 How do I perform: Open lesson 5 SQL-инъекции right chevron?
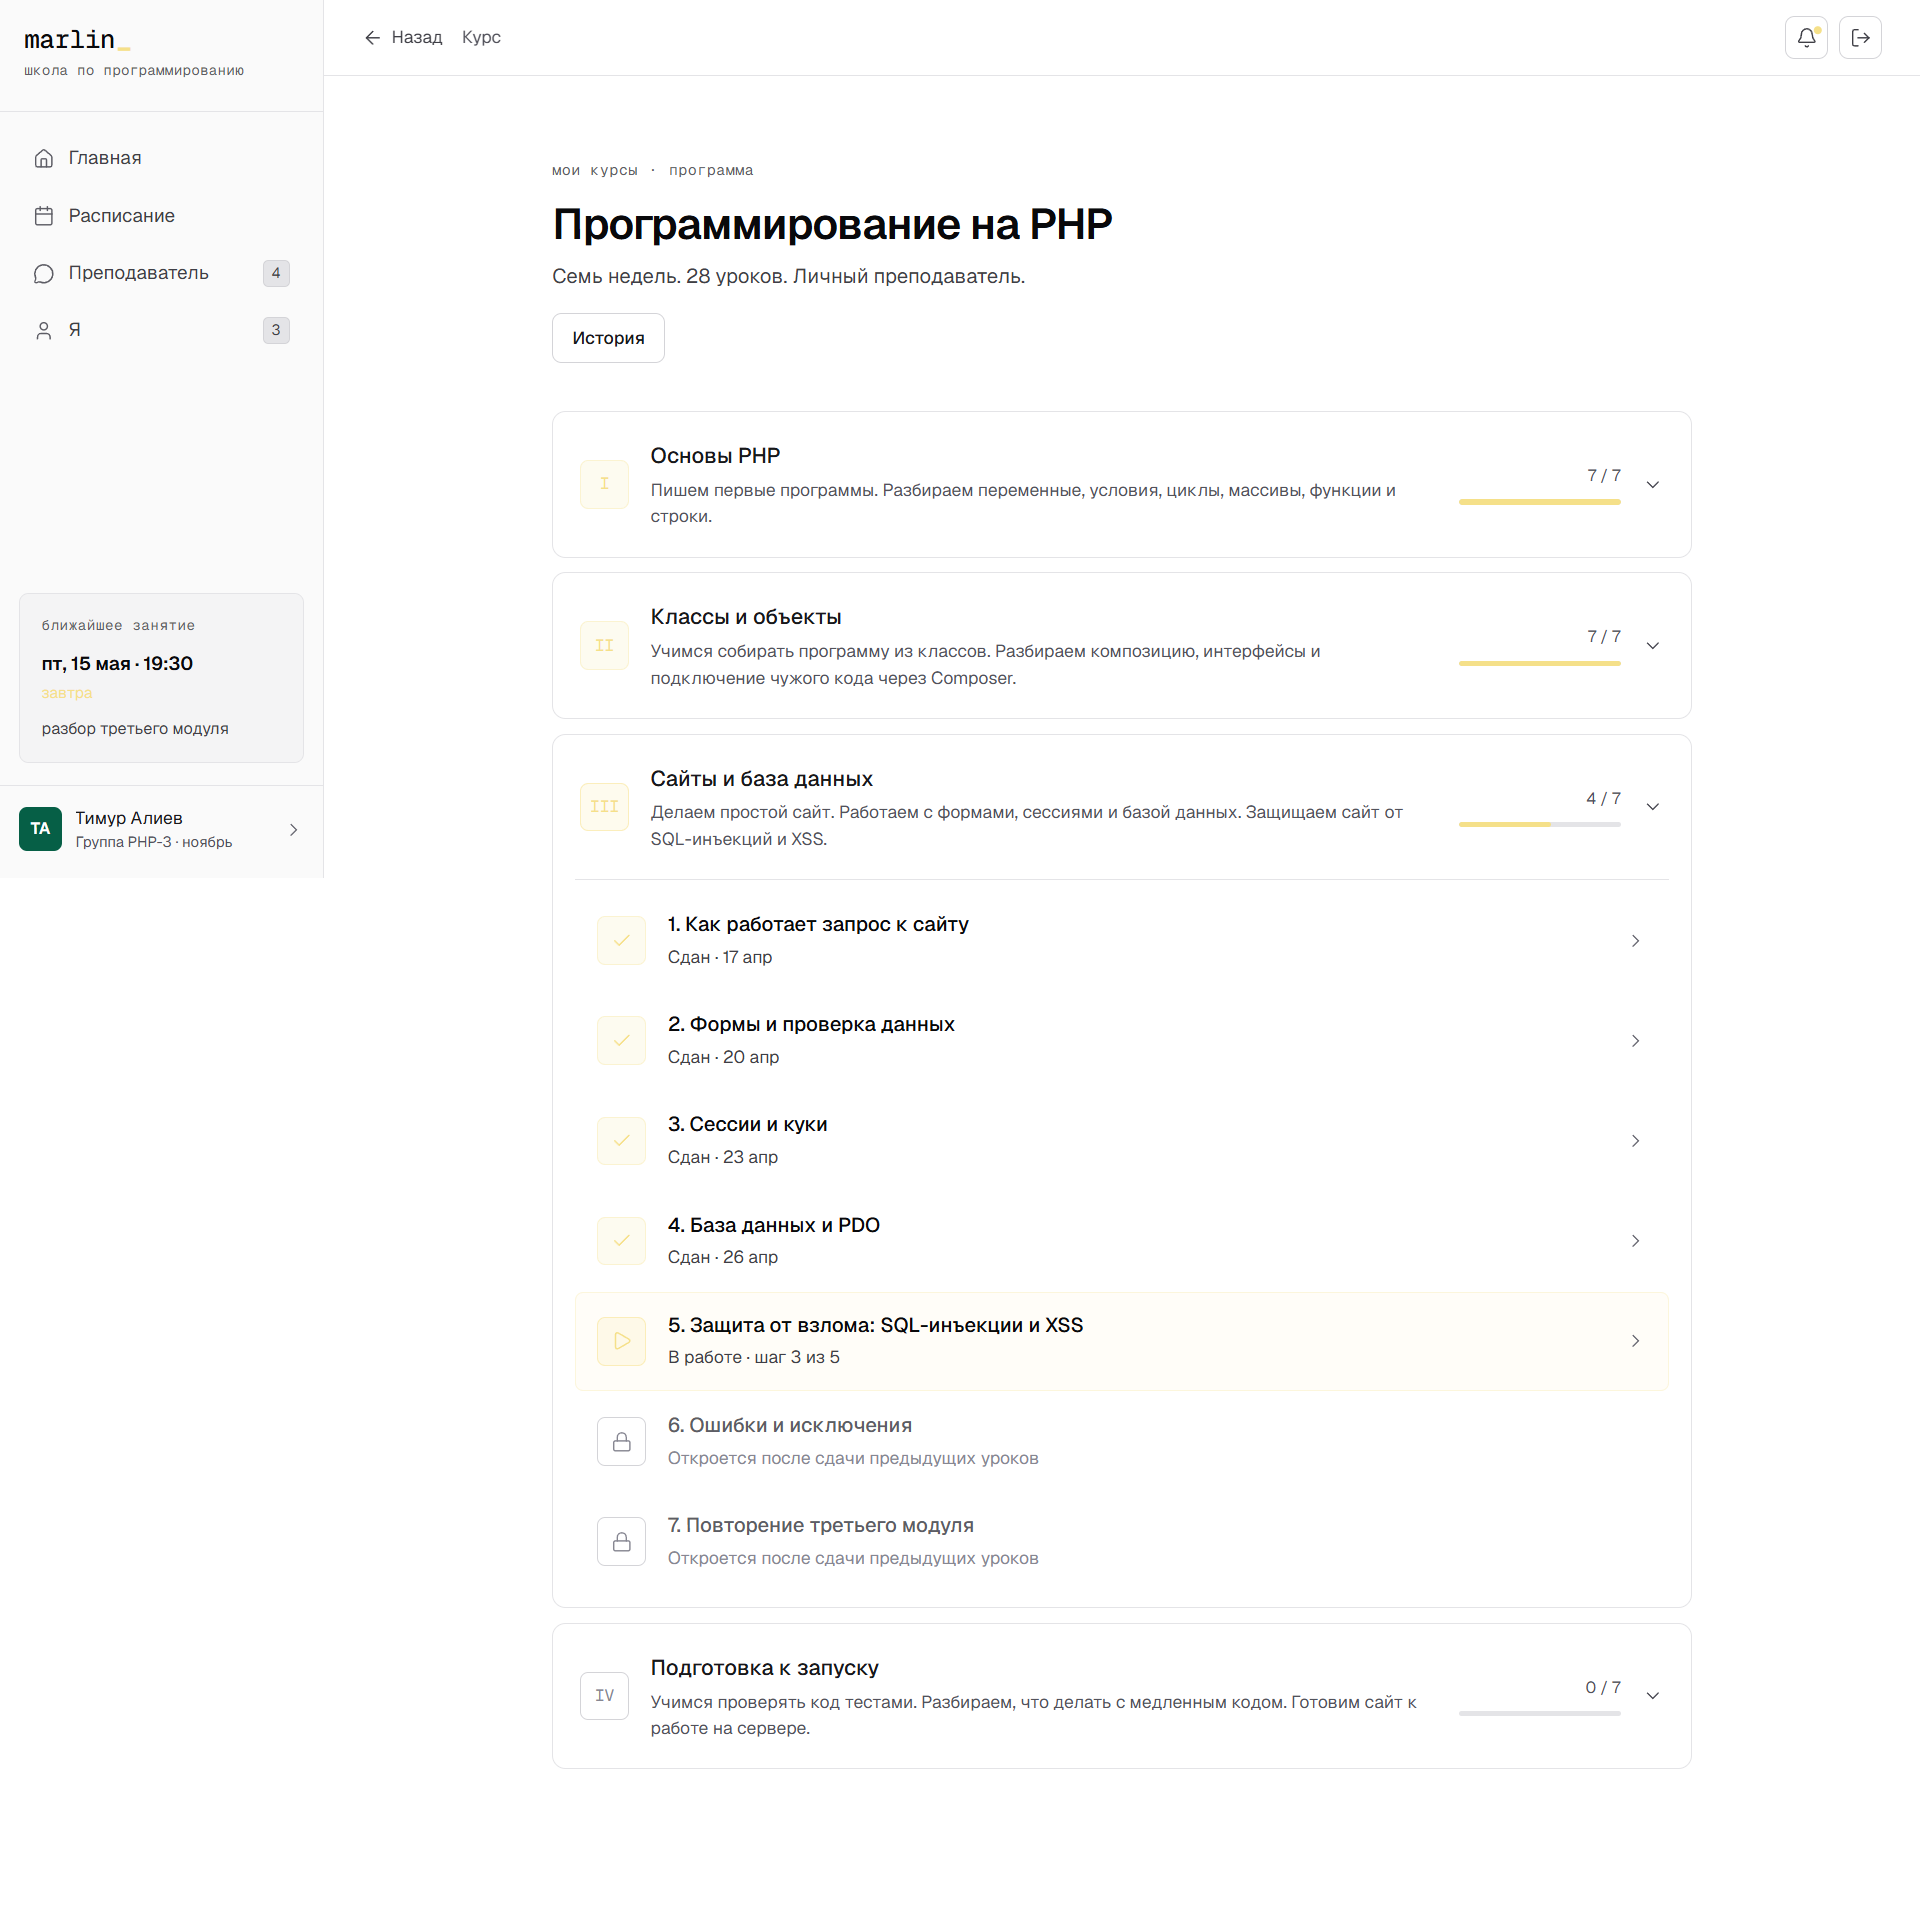click(x=1635, y=1341)
